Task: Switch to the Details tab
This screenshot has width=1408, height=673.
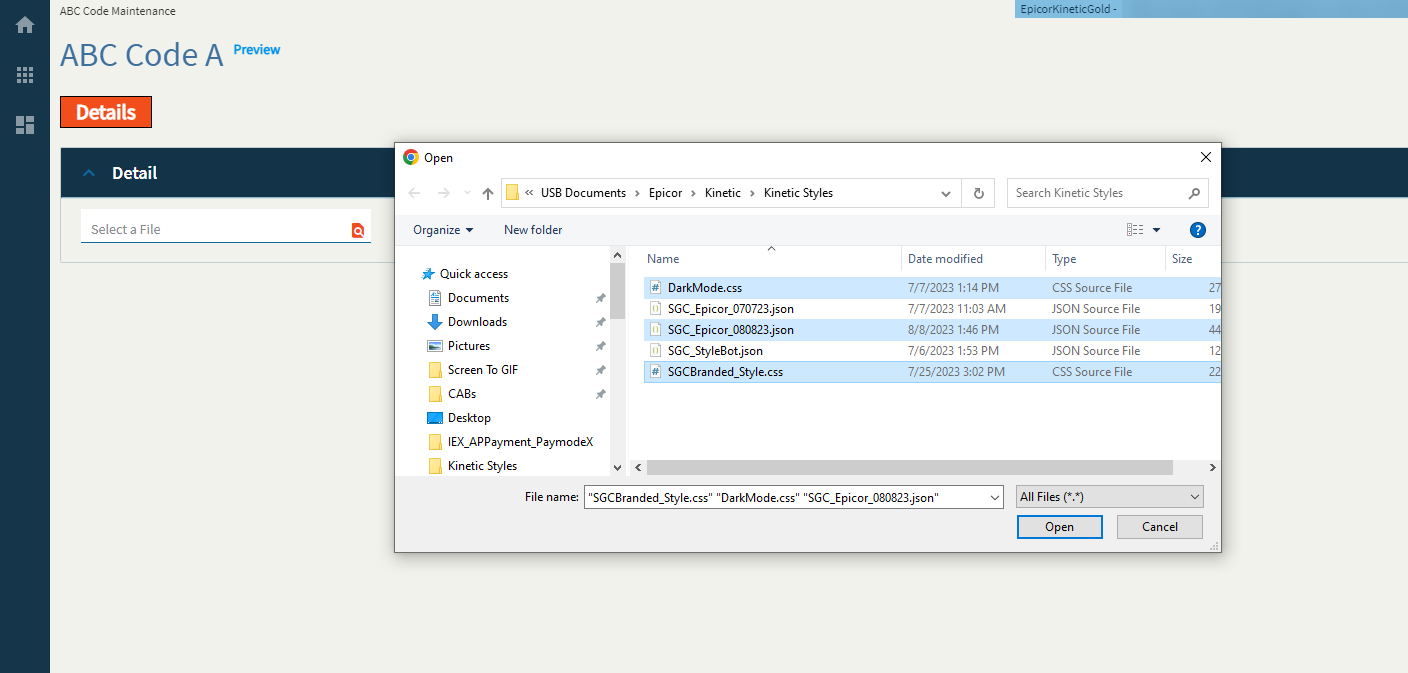Action: [106, 112]
